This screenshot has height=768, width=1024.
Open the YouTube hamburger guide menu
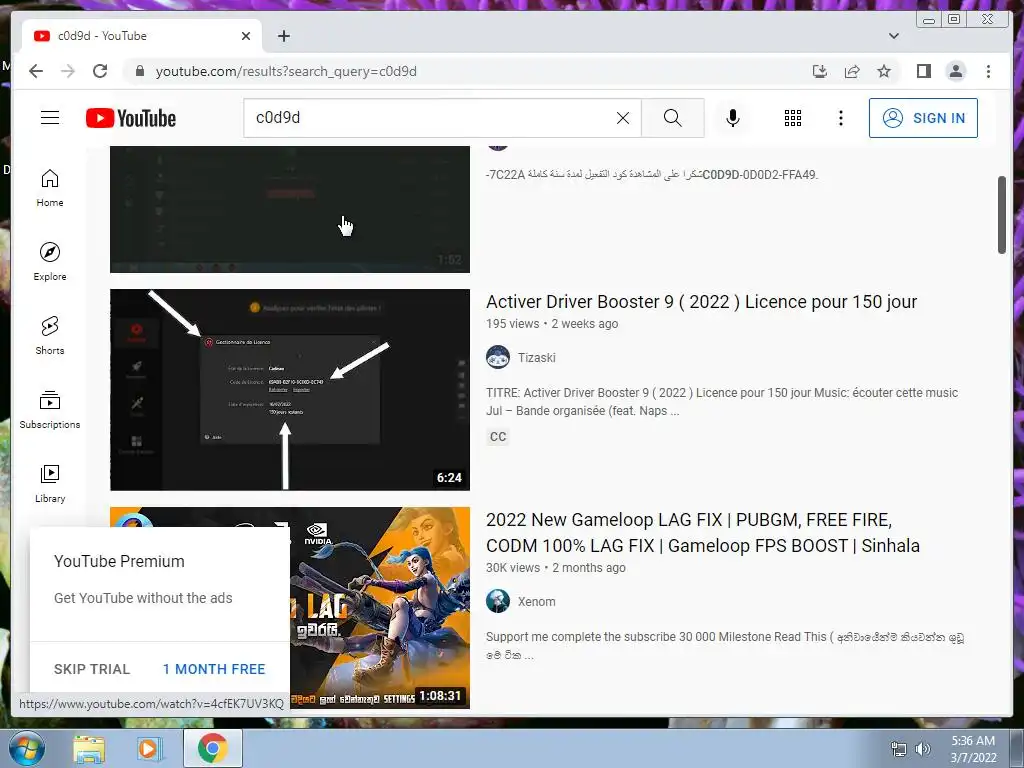[50, 118]
